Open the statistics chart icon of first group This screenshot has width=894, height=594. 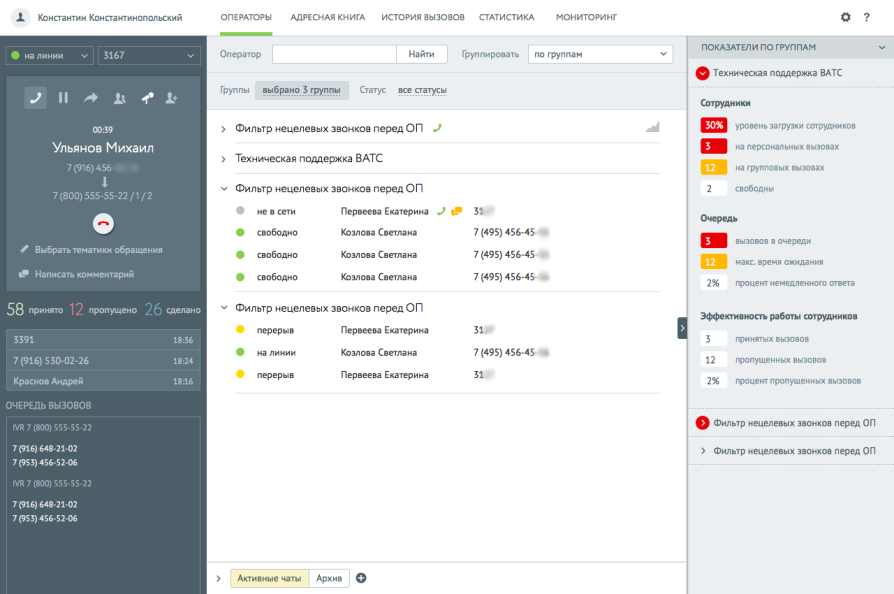652,127
